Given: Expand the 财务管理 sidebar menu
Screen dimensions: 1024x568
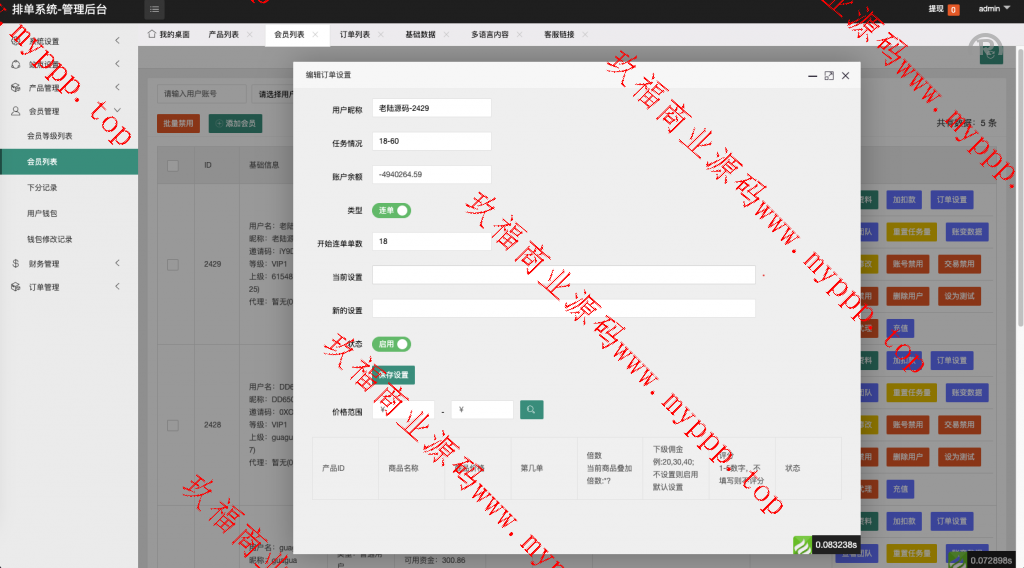Looking at the screenshot, I should (x=68, y=264).
